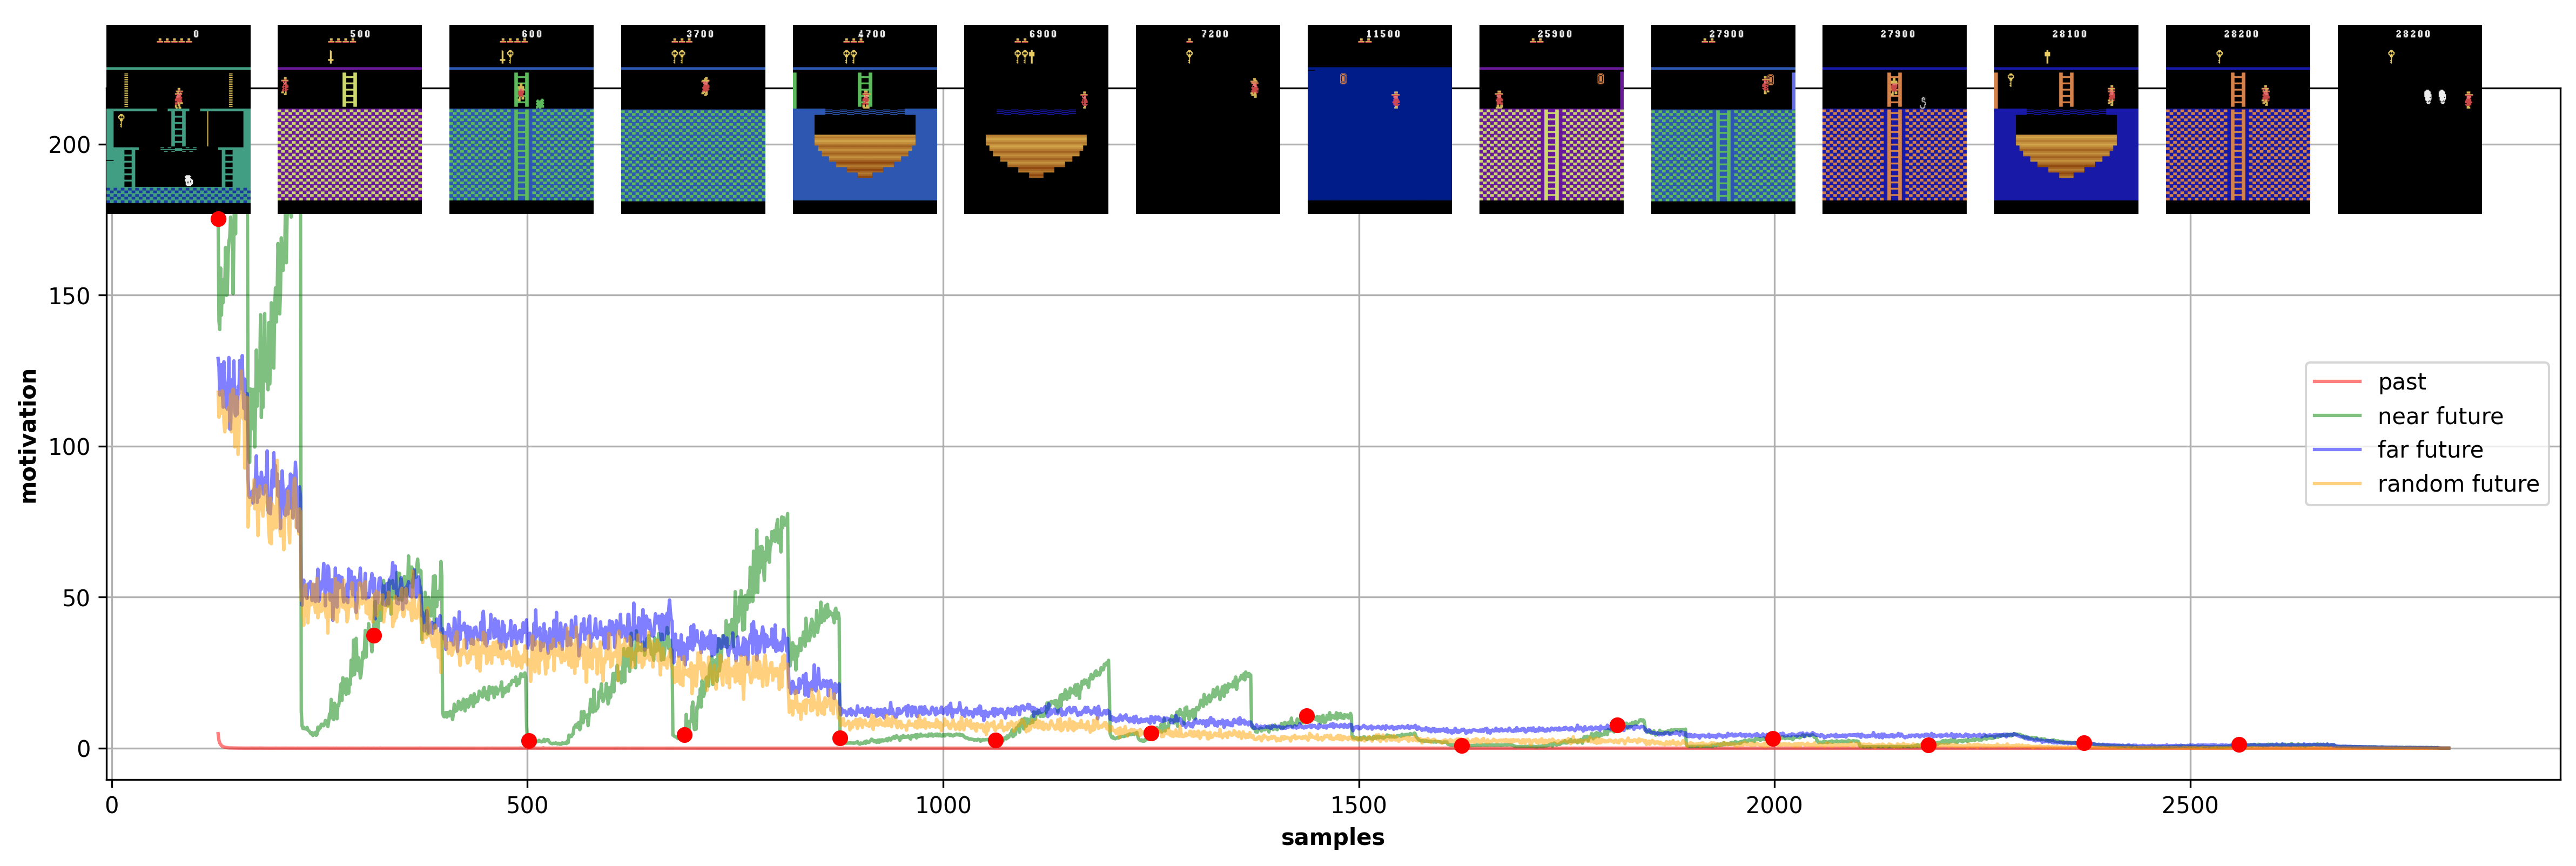
Task: Click the thumbnail with score 28100
Action: click(x=2065, y=119)
